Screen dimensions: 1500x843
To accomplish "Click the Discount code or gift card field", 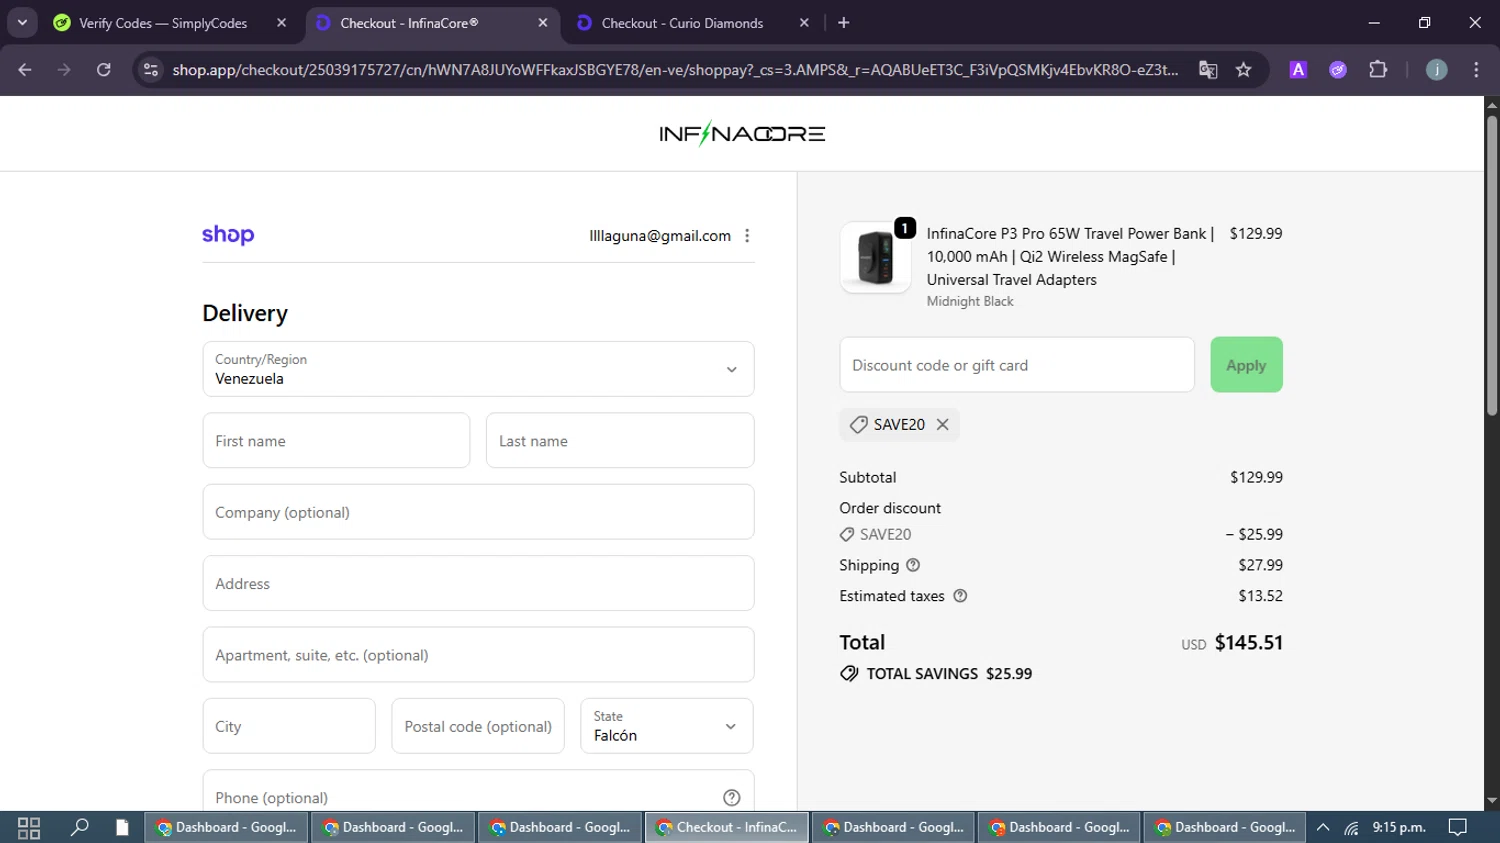I will tap(1017, 365).
